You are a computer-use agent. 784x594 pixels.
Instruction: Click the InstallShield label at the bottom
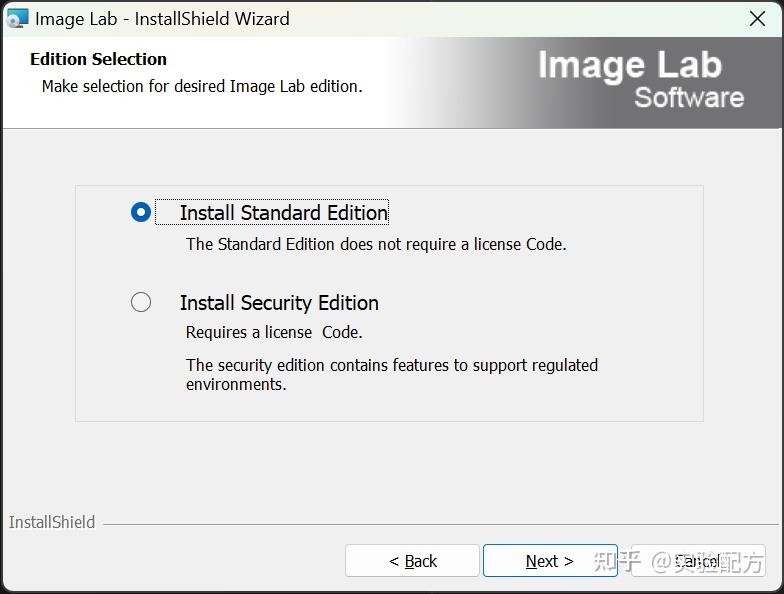(x=52, y=522)
